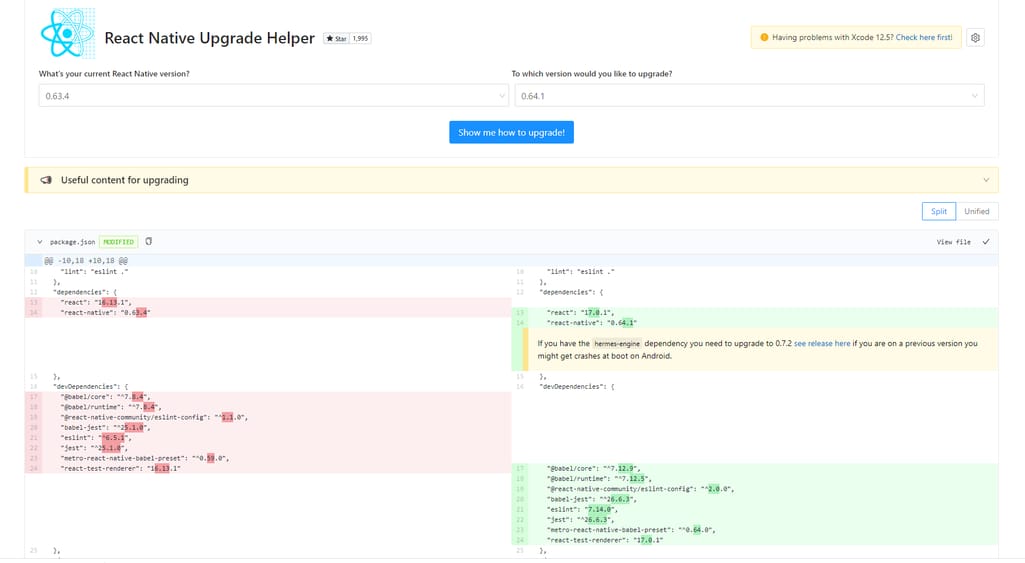Open the see release here link

pos(822,343)
